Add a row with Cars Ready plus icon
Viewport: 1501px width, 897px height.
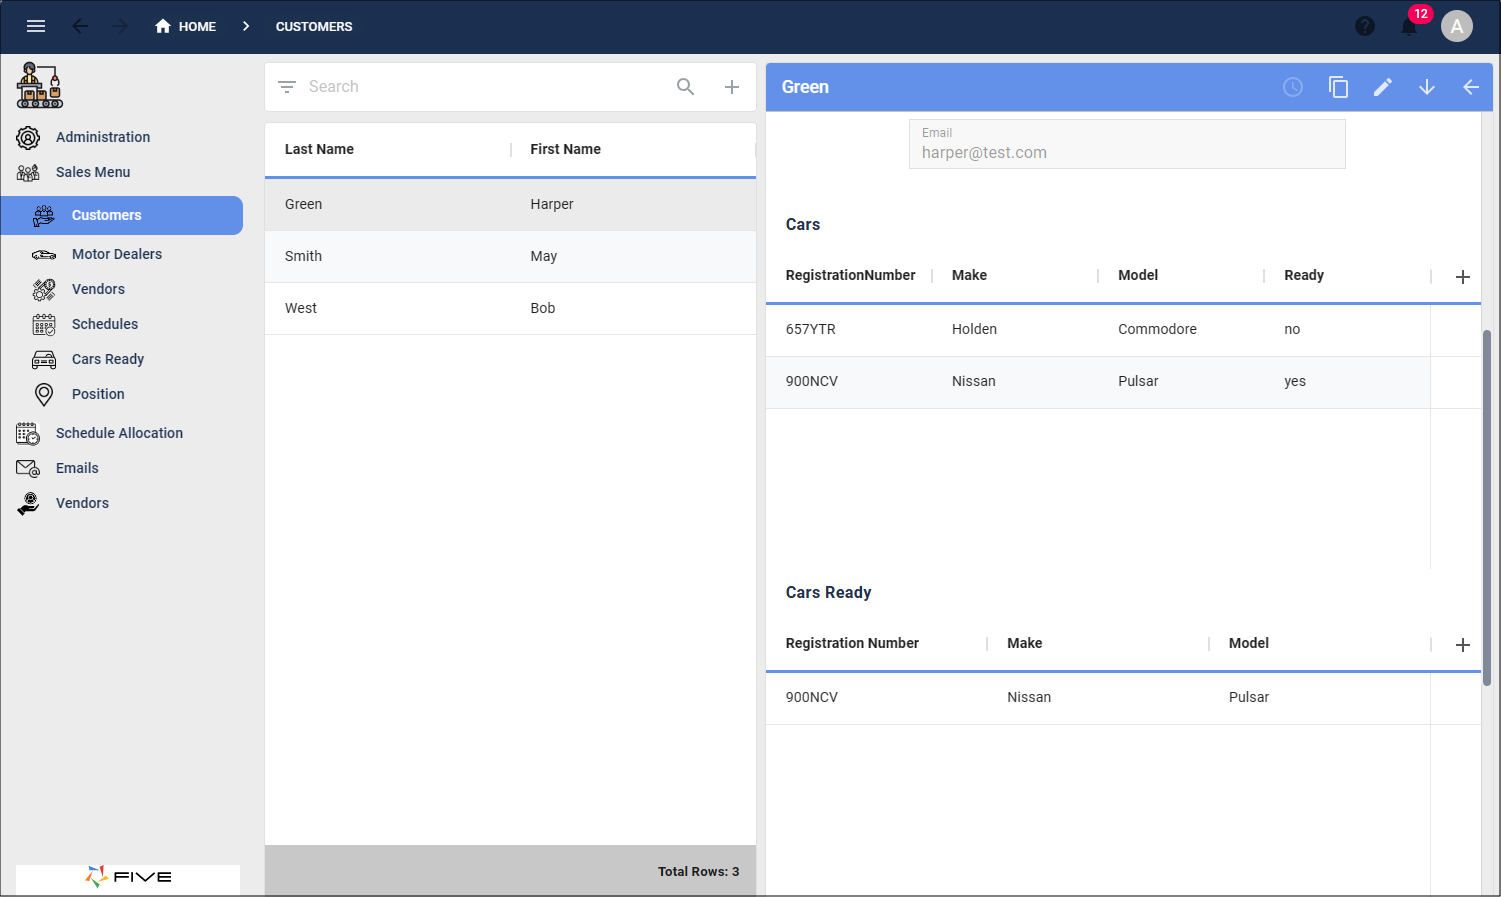[1462, 645]
